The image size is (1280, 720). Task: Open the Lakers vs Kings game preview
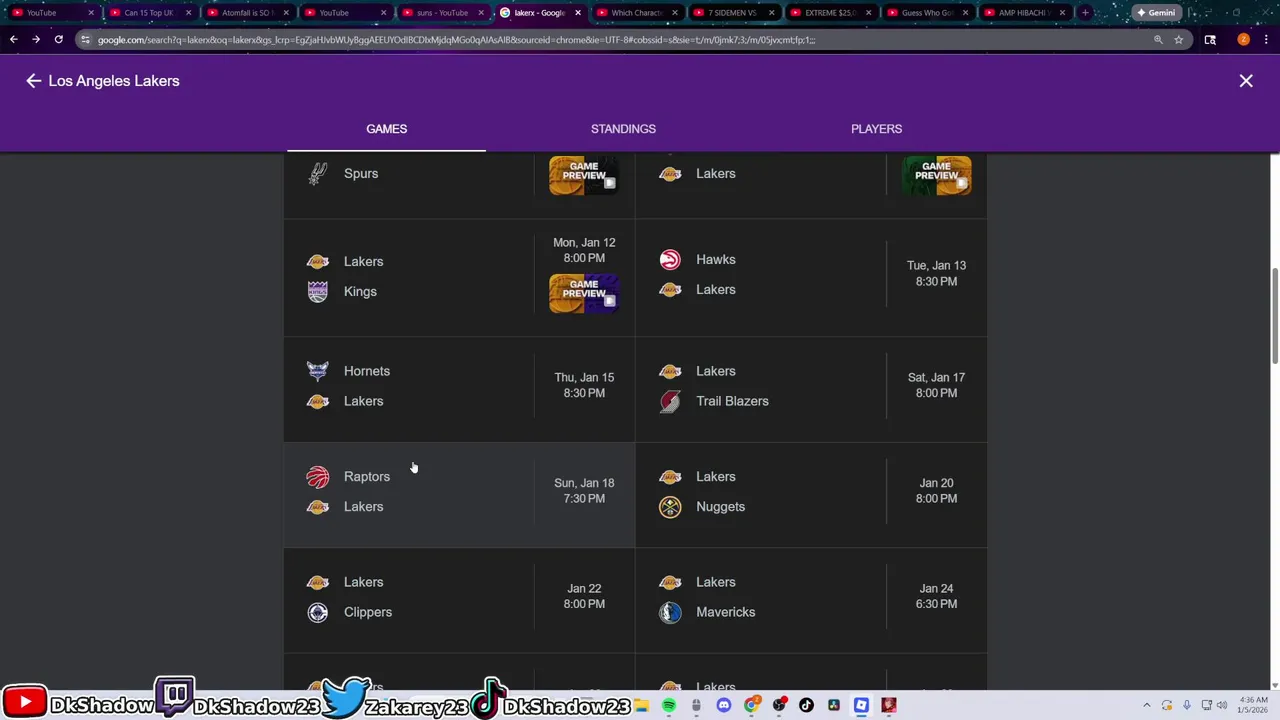pyautogui.click(x=584, y=293)
